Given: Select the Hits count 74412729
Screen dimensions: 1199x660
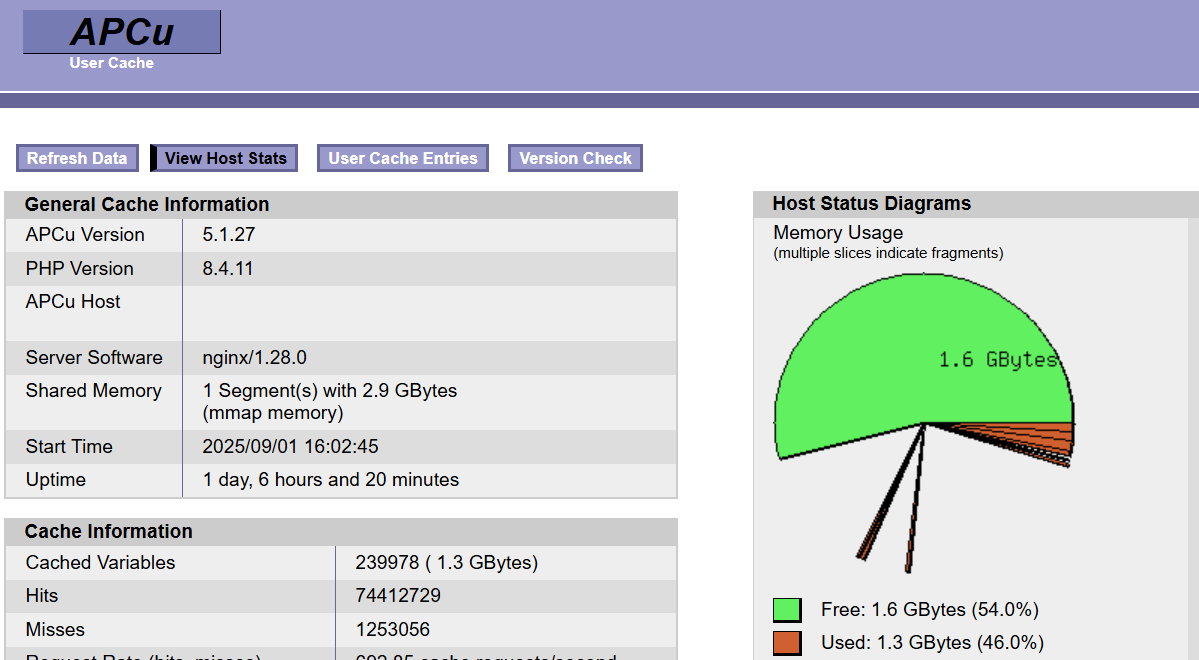Looking at the screenshot, I should tap(398, 596).
